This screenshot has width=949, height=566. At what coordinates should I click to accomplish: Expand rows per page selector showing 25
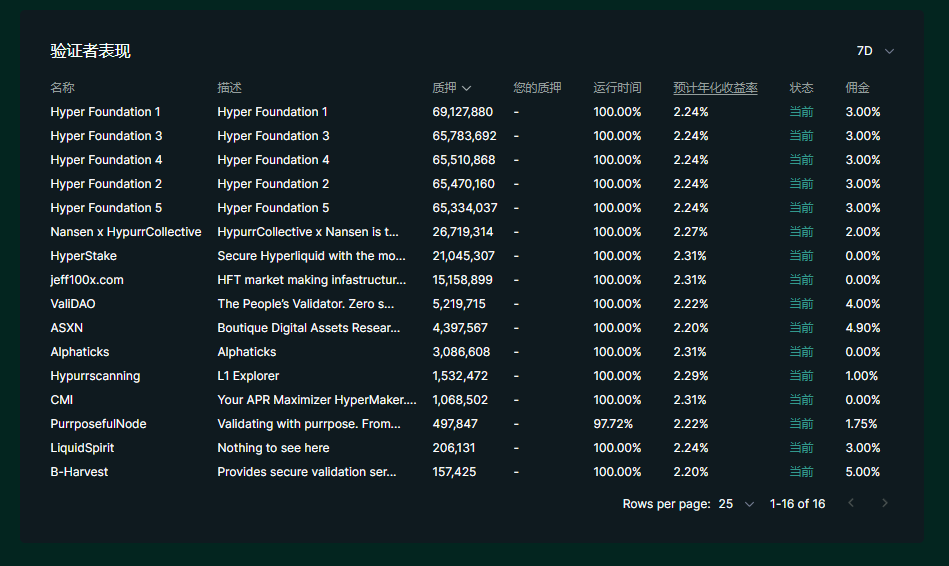737,504
